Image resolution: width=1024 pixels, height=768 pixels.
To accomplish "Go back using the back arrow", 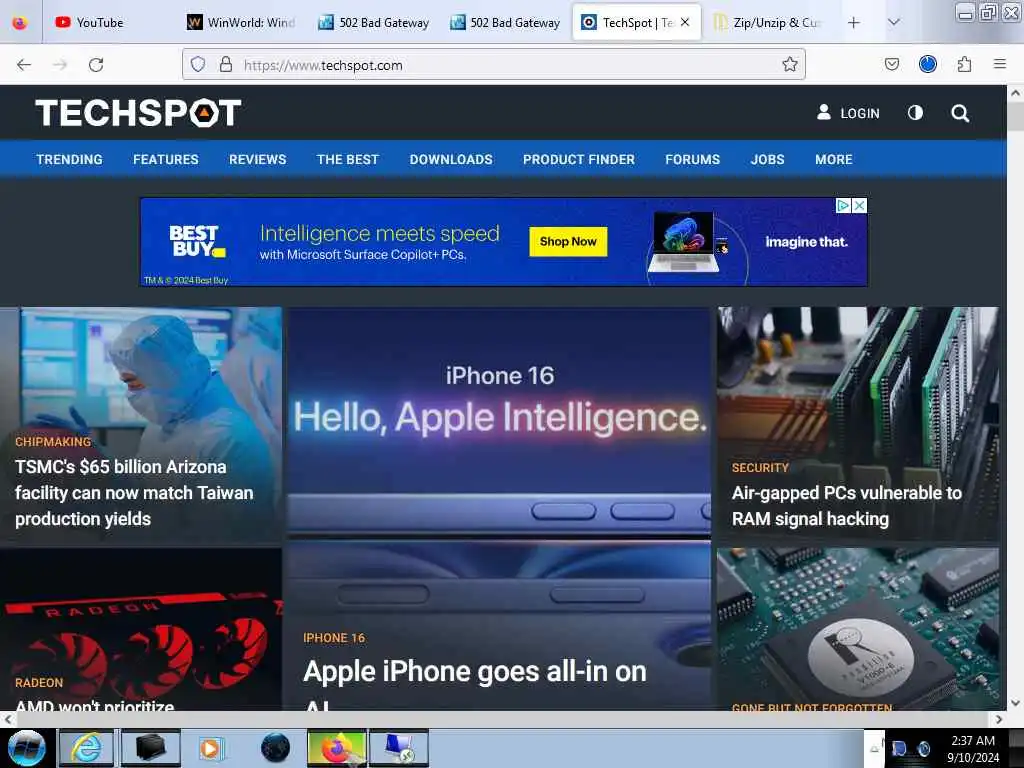I will click(24, 65).
